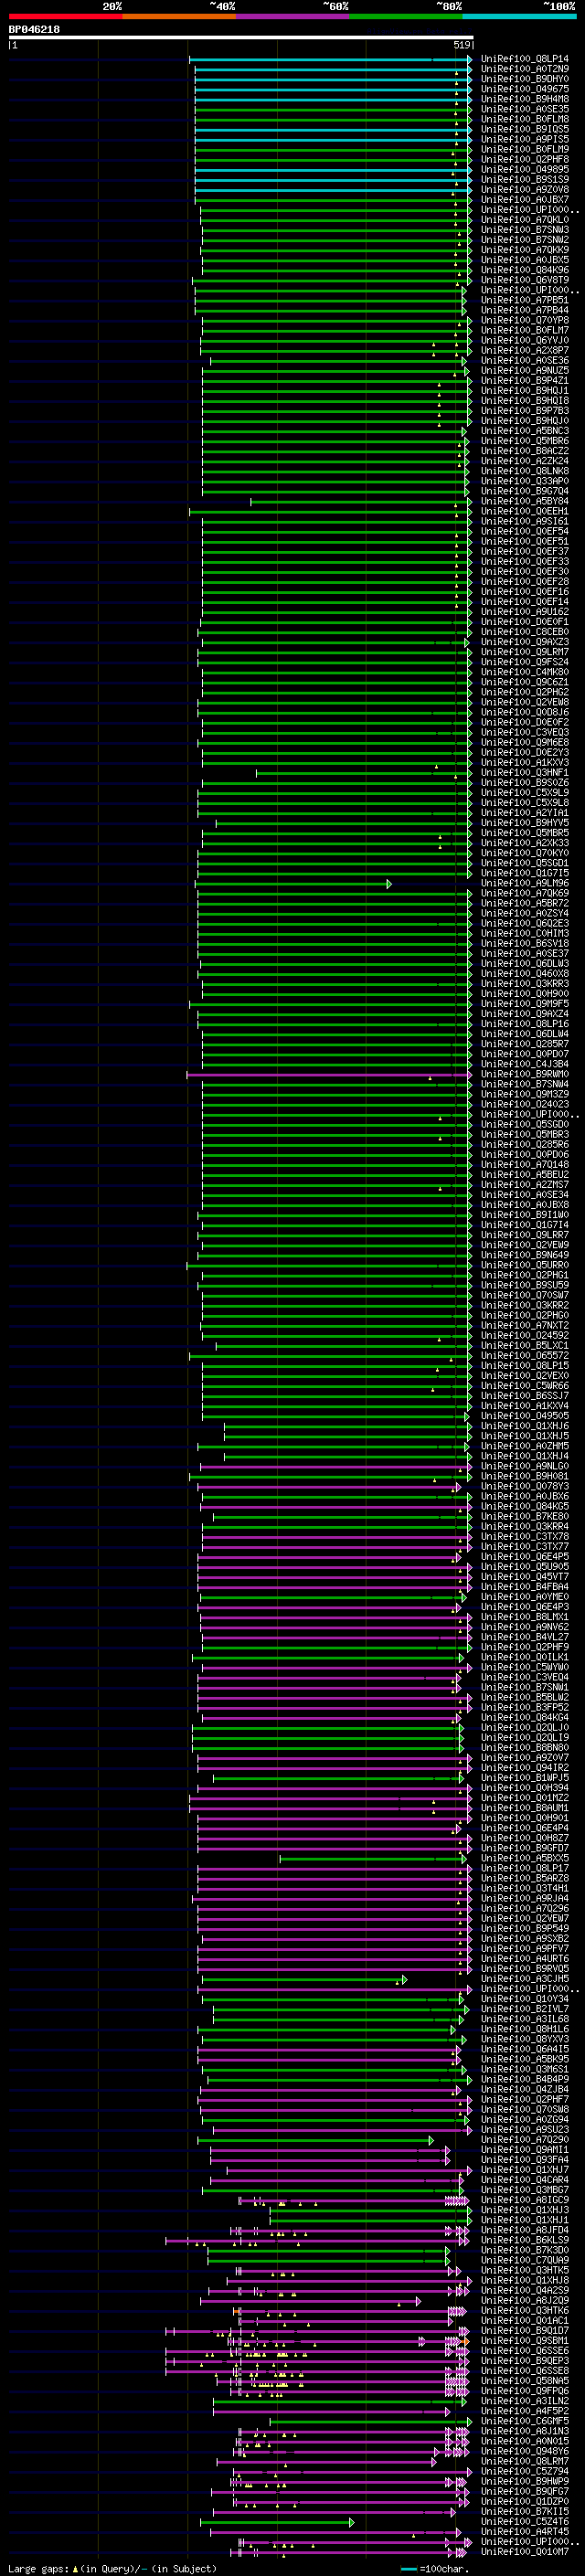The height and width of the screenshot is (2576, 585).
Task: Open hit UniRef100_A5BY84
Action: point(525,501)
